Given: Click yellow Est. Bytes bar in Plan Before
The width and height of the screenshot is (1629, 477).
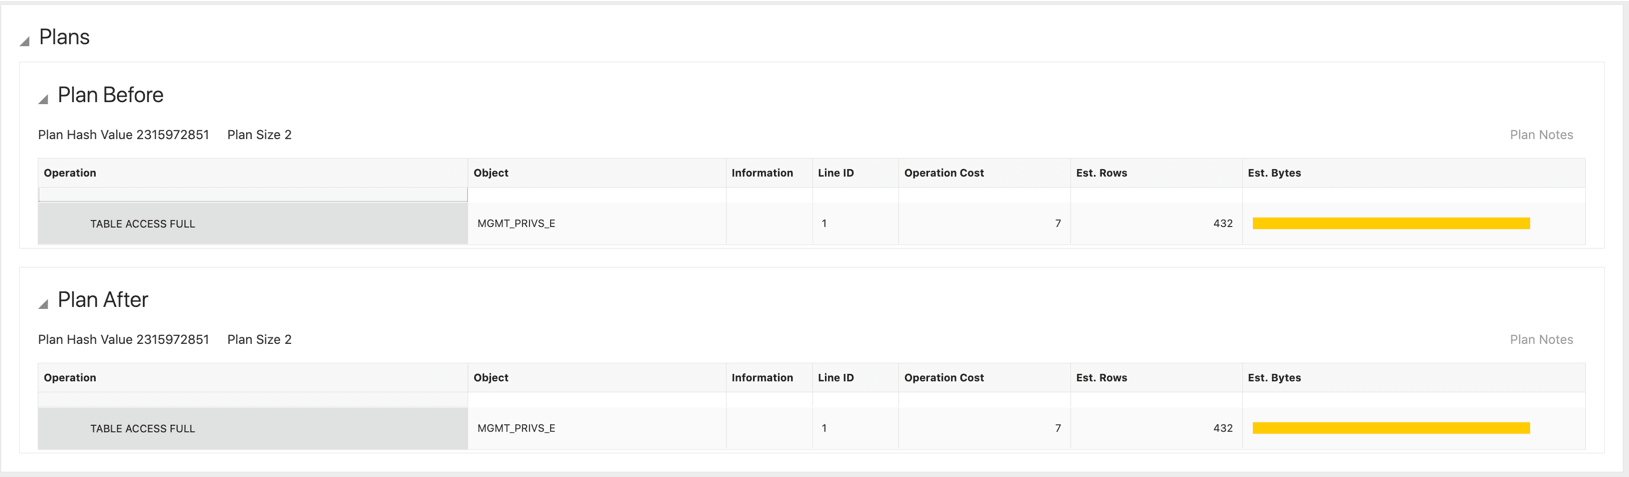Looking at the screenshot, I should pos(1390,224).
